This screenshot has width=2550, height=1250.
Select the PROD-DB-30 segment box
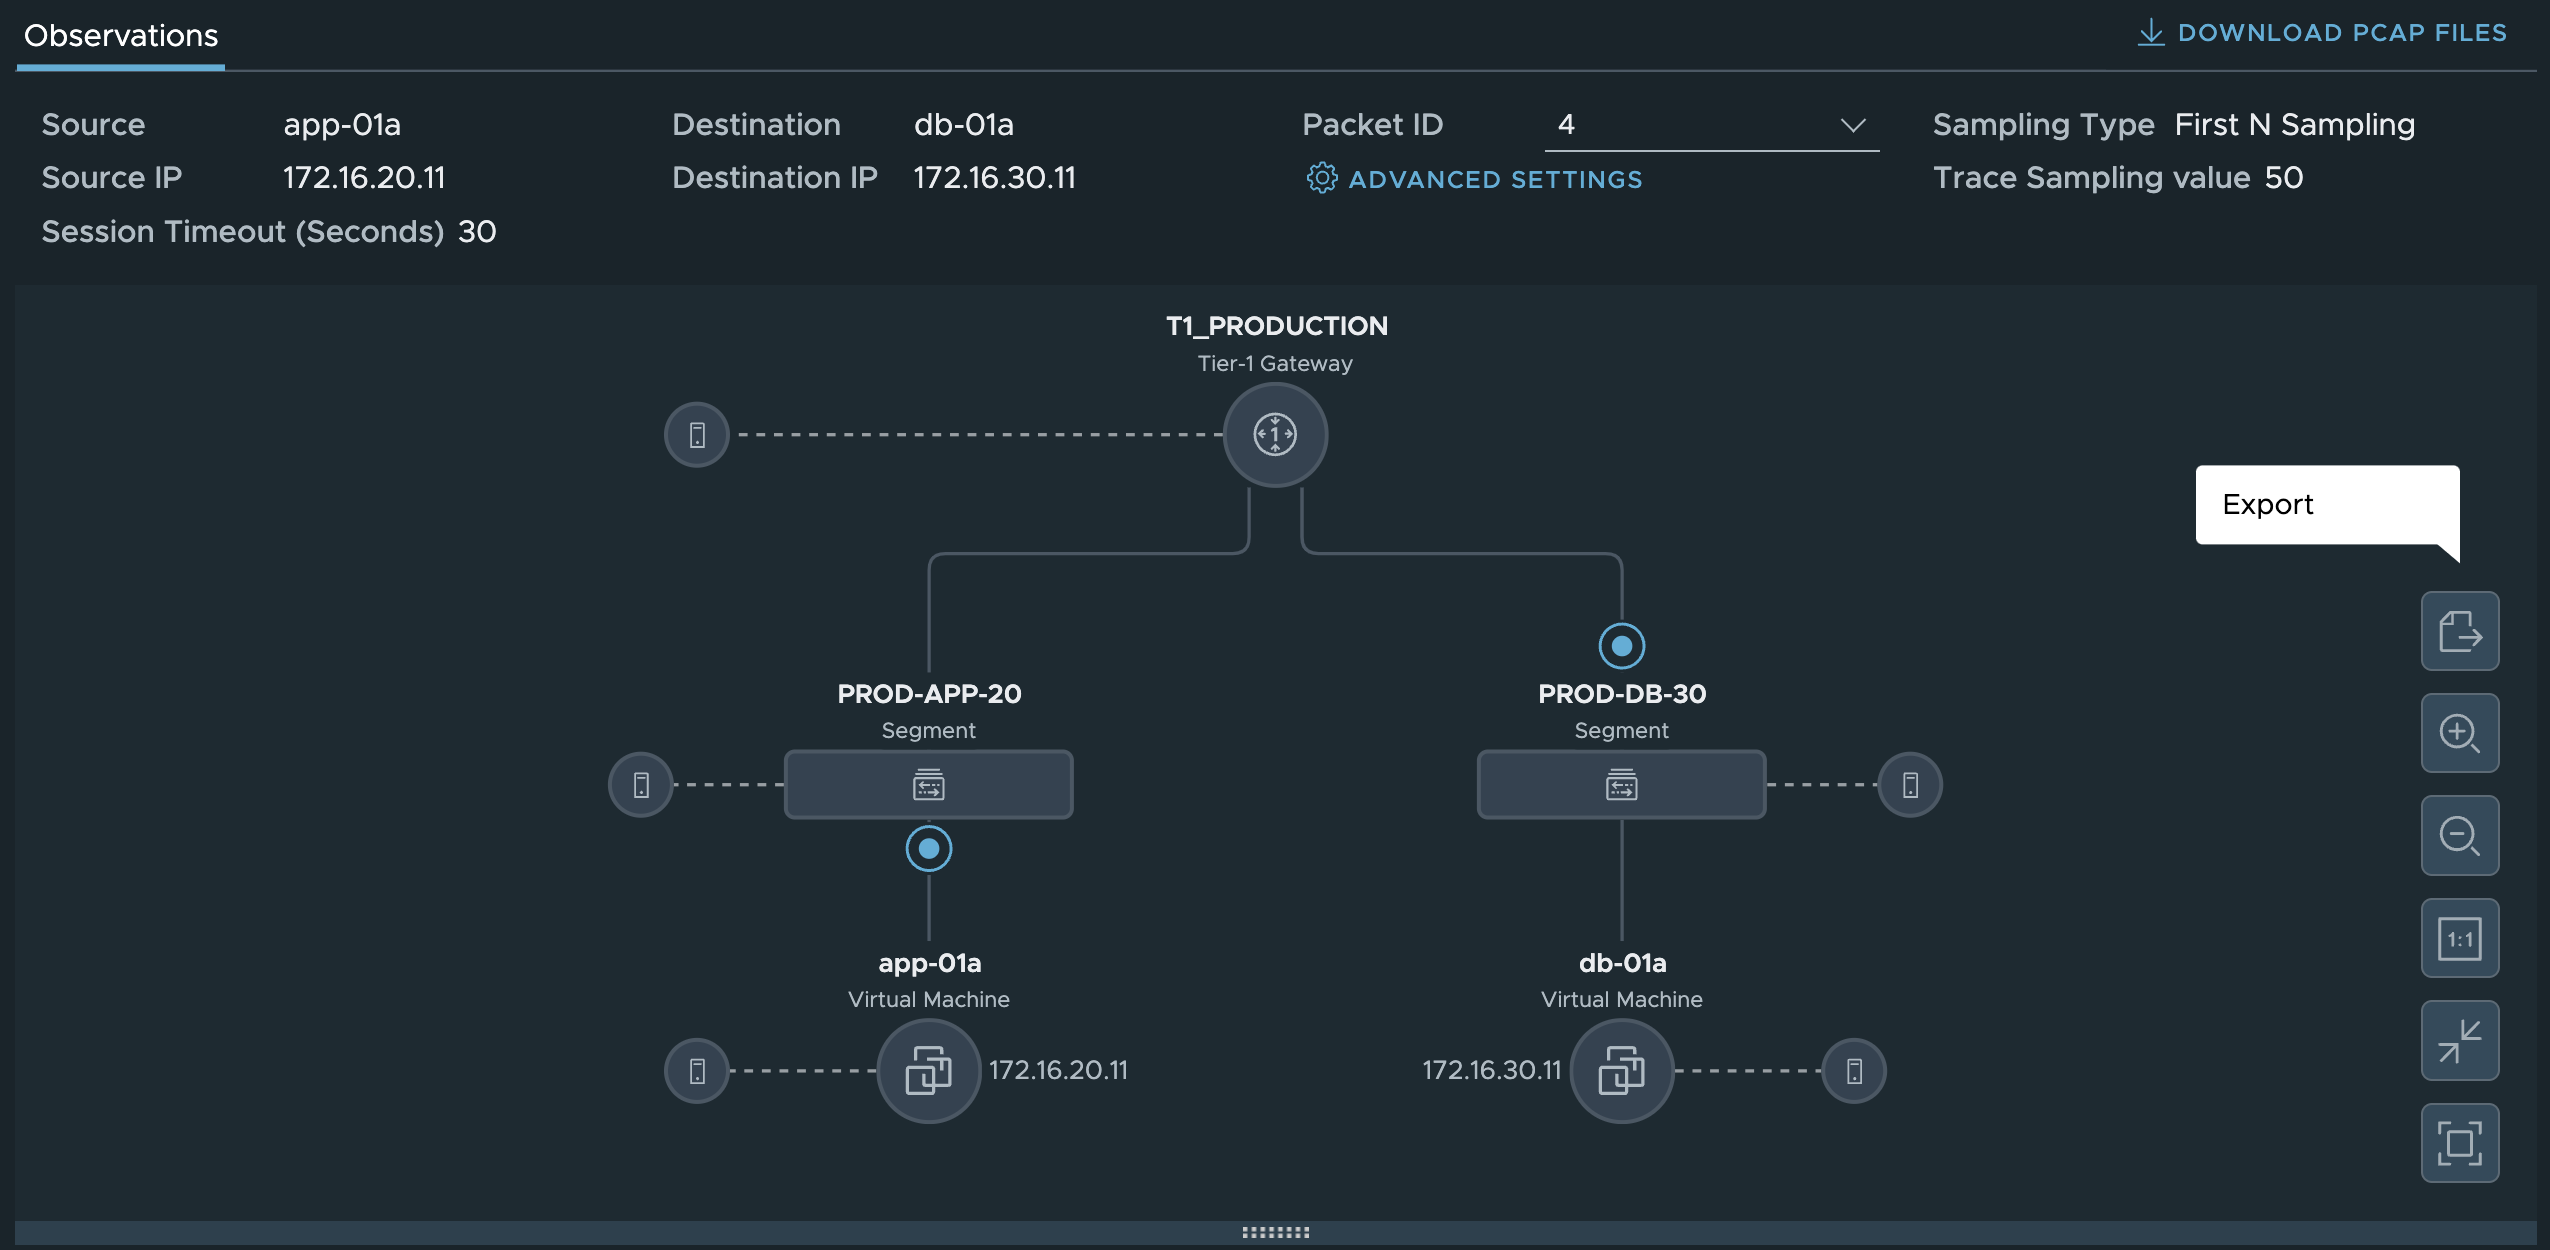pos(1621,785)
